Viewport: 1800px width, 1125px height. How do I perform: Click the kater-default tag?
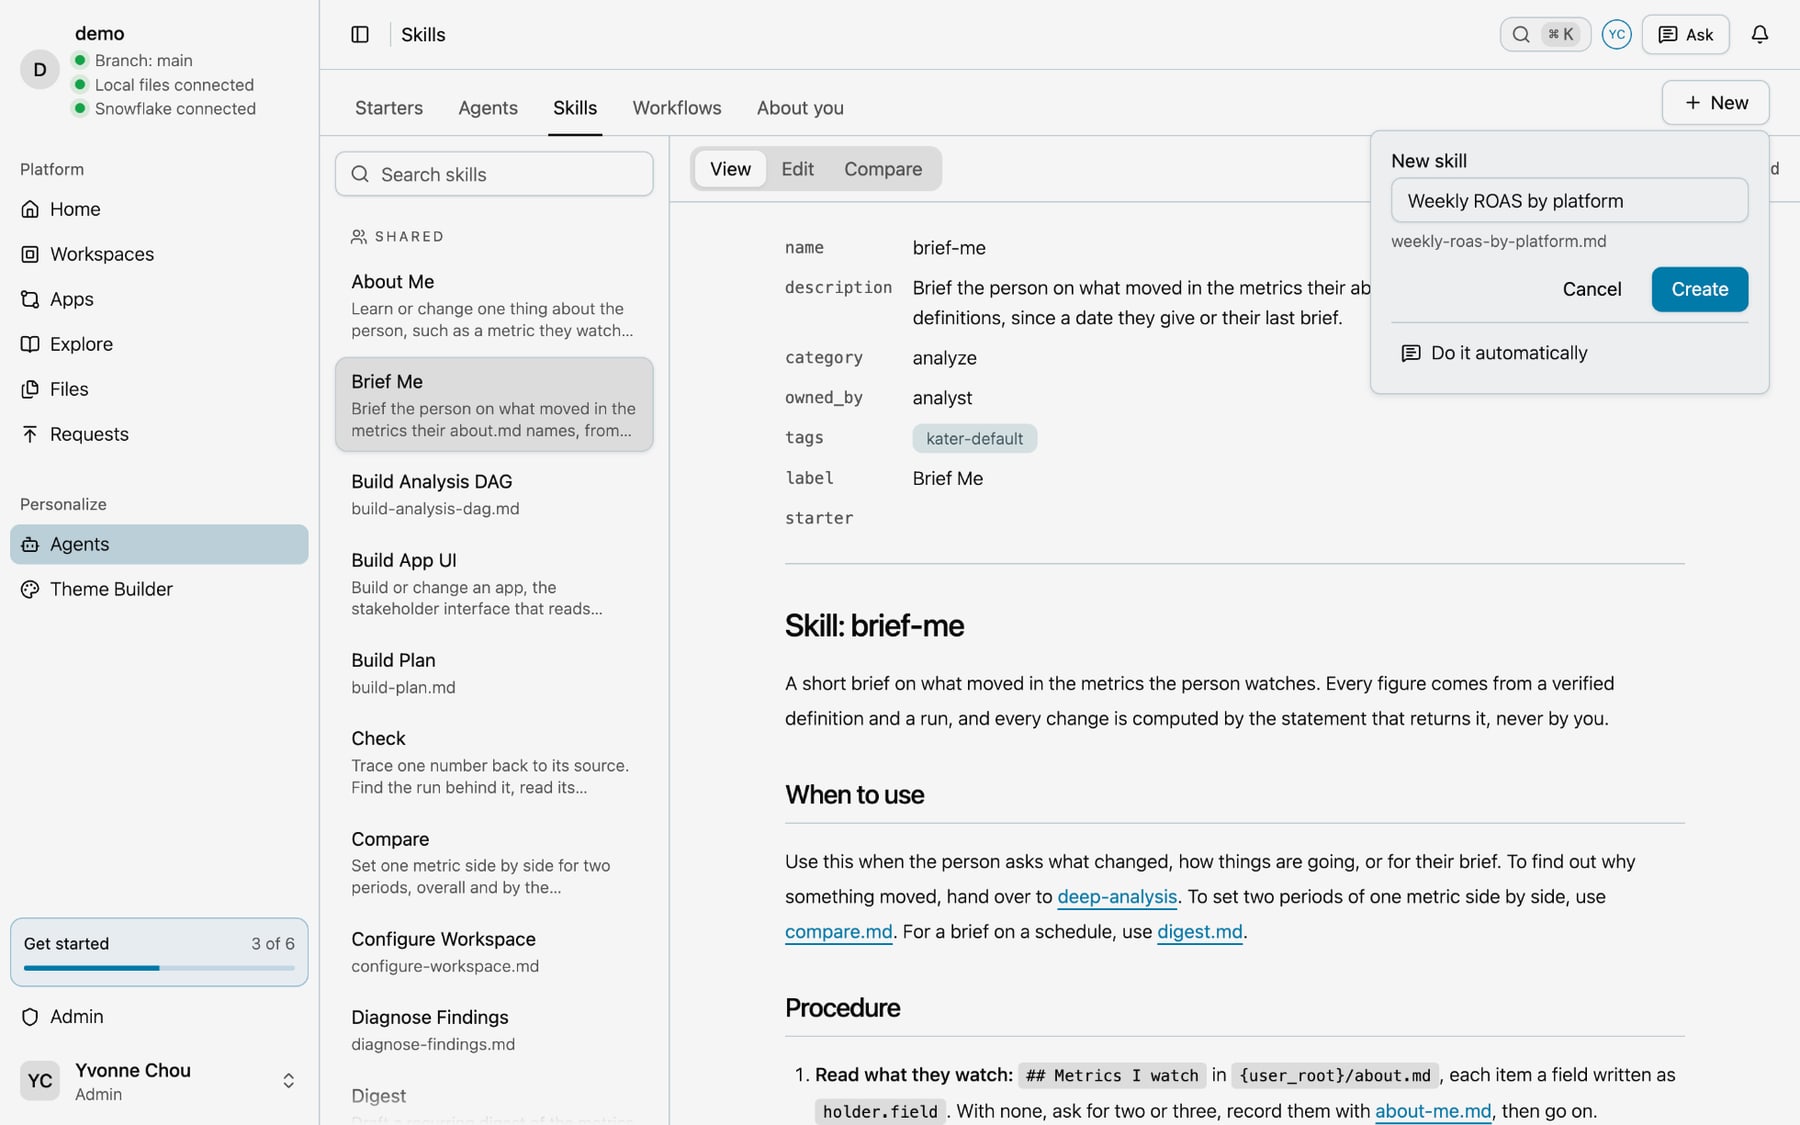(x=974, y=438)
